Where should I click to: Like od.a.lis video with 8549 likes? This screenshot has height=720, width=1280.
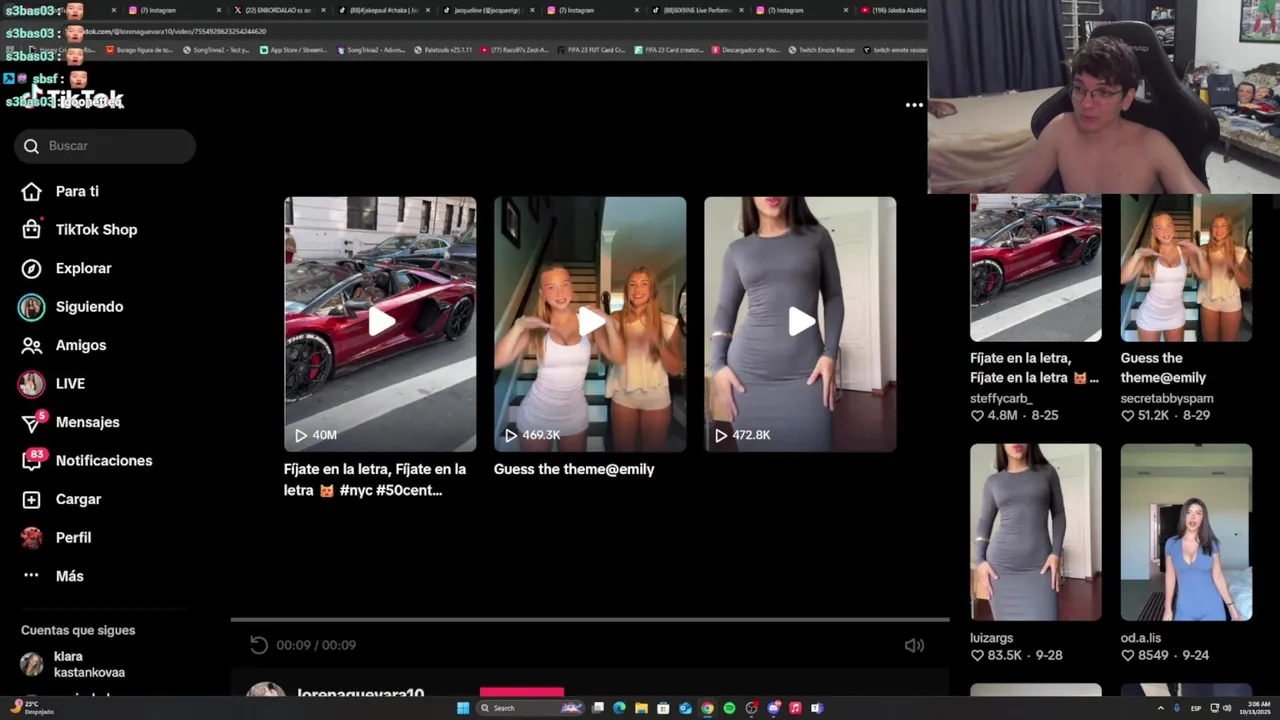1128,656
